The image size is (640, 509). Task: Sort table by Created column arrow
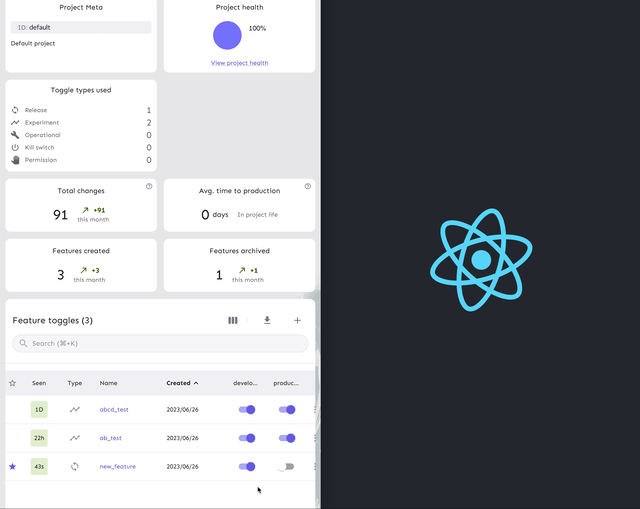(x=196, y=383)
